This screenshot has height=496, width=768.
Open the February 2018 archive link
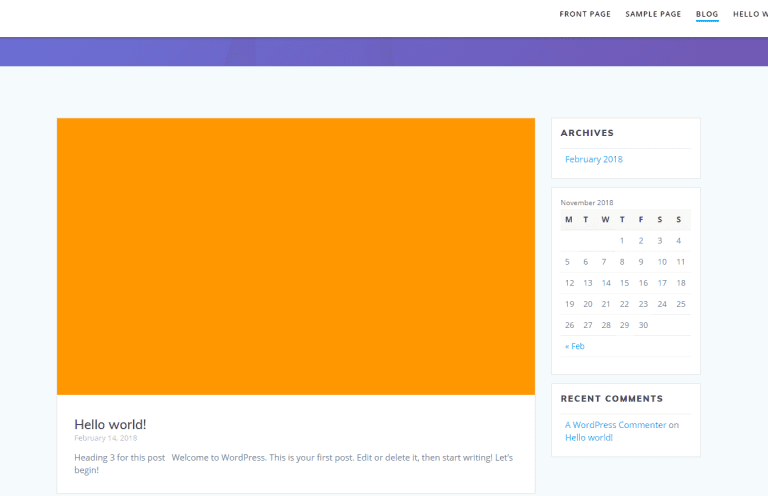point(593,159)
